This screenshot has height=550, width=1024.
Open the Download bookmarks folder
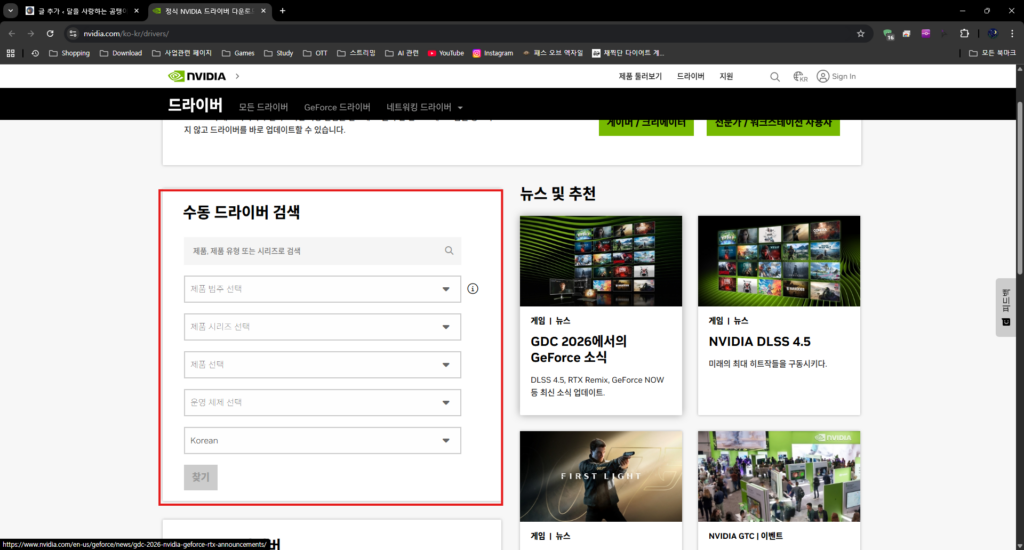pyautogui.click(x=121, y=53)
